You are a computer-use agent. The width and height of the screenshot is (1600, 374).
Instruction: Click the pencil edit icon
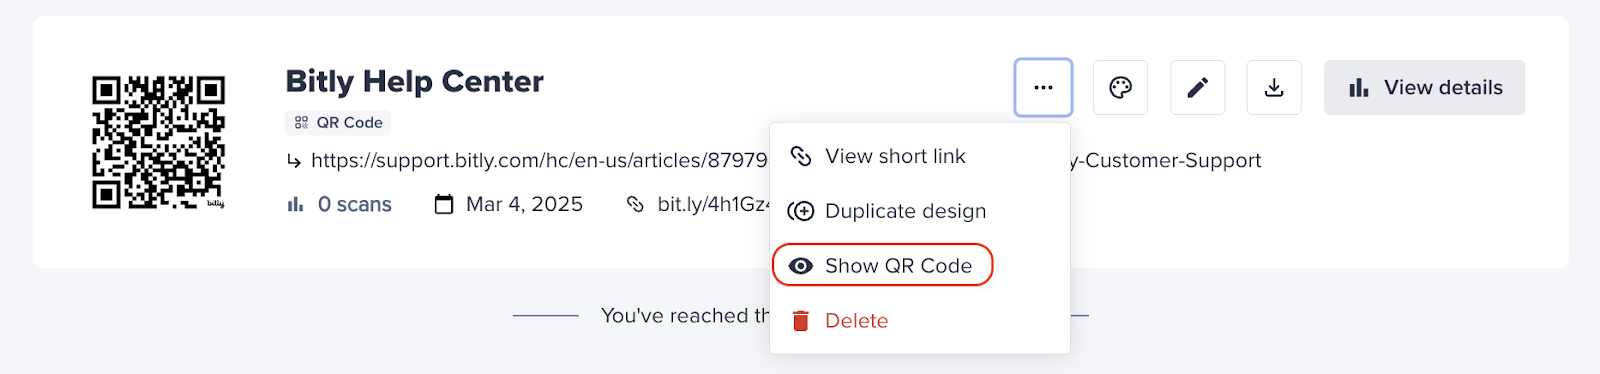coord(1197,87)
